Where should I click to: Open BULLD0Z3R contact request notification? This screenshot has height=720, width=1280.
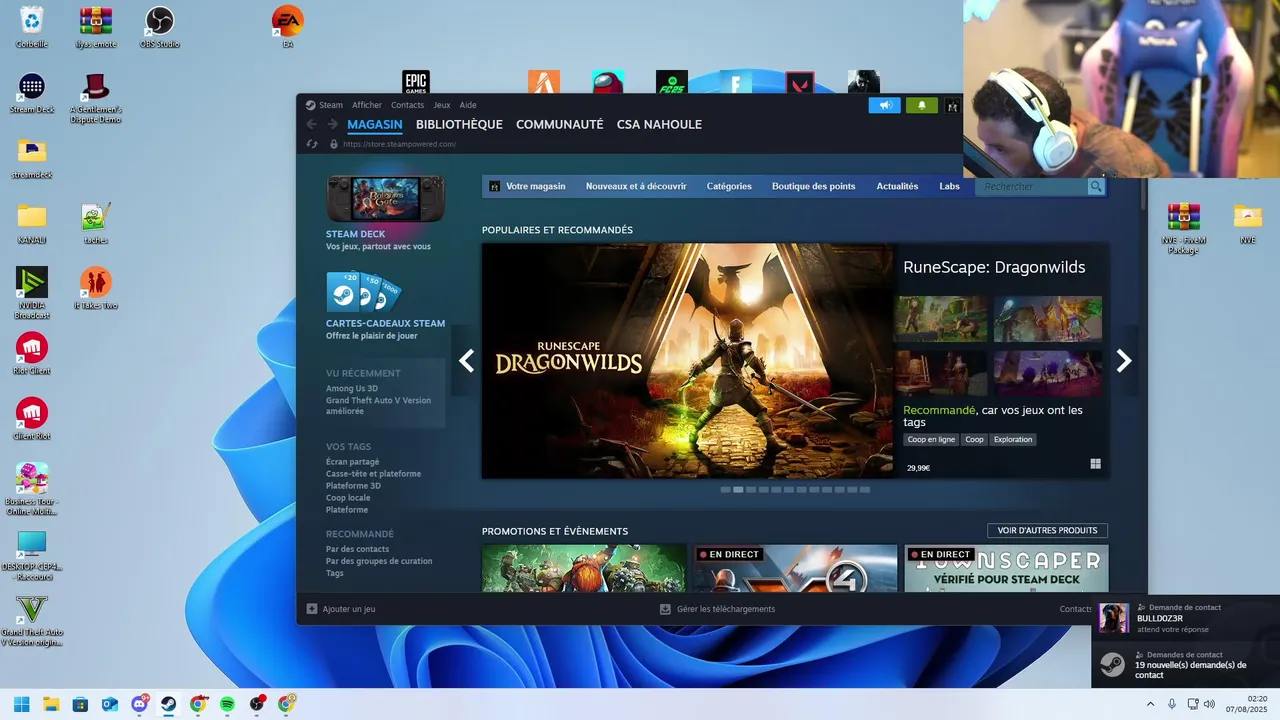(x=1186, y=619)
